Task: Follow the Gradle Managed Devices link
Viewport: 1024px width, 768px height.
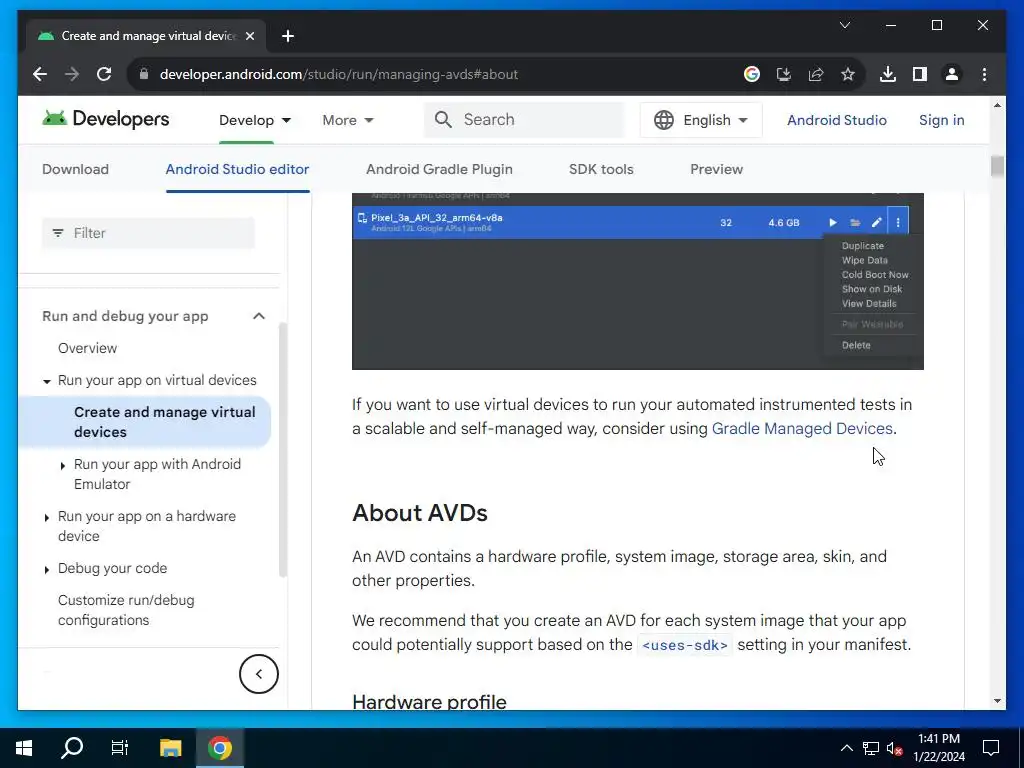Action: point(802,428)
